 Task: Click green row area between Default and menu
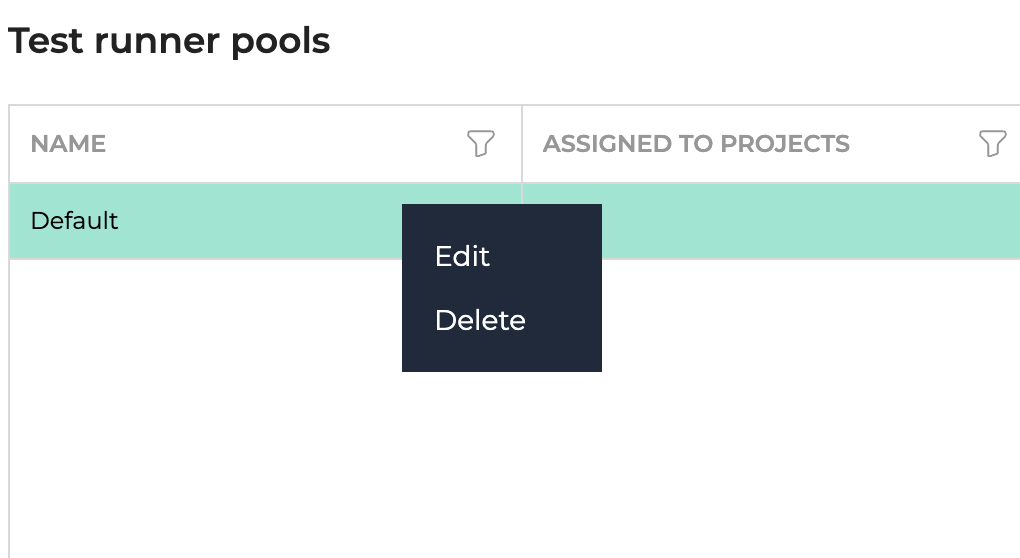(260, 221)
